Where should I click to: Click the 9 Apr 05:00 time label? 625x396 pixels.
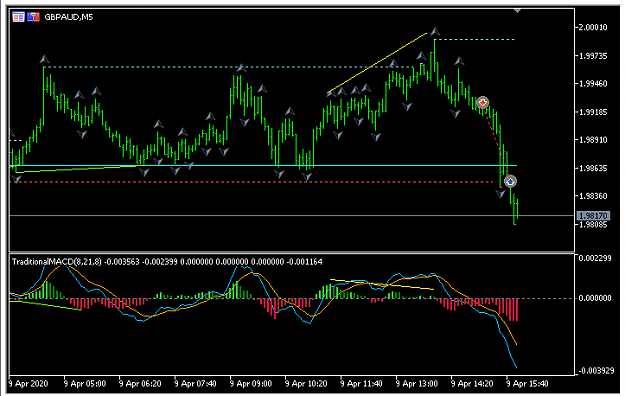click(x=85, y=384)
